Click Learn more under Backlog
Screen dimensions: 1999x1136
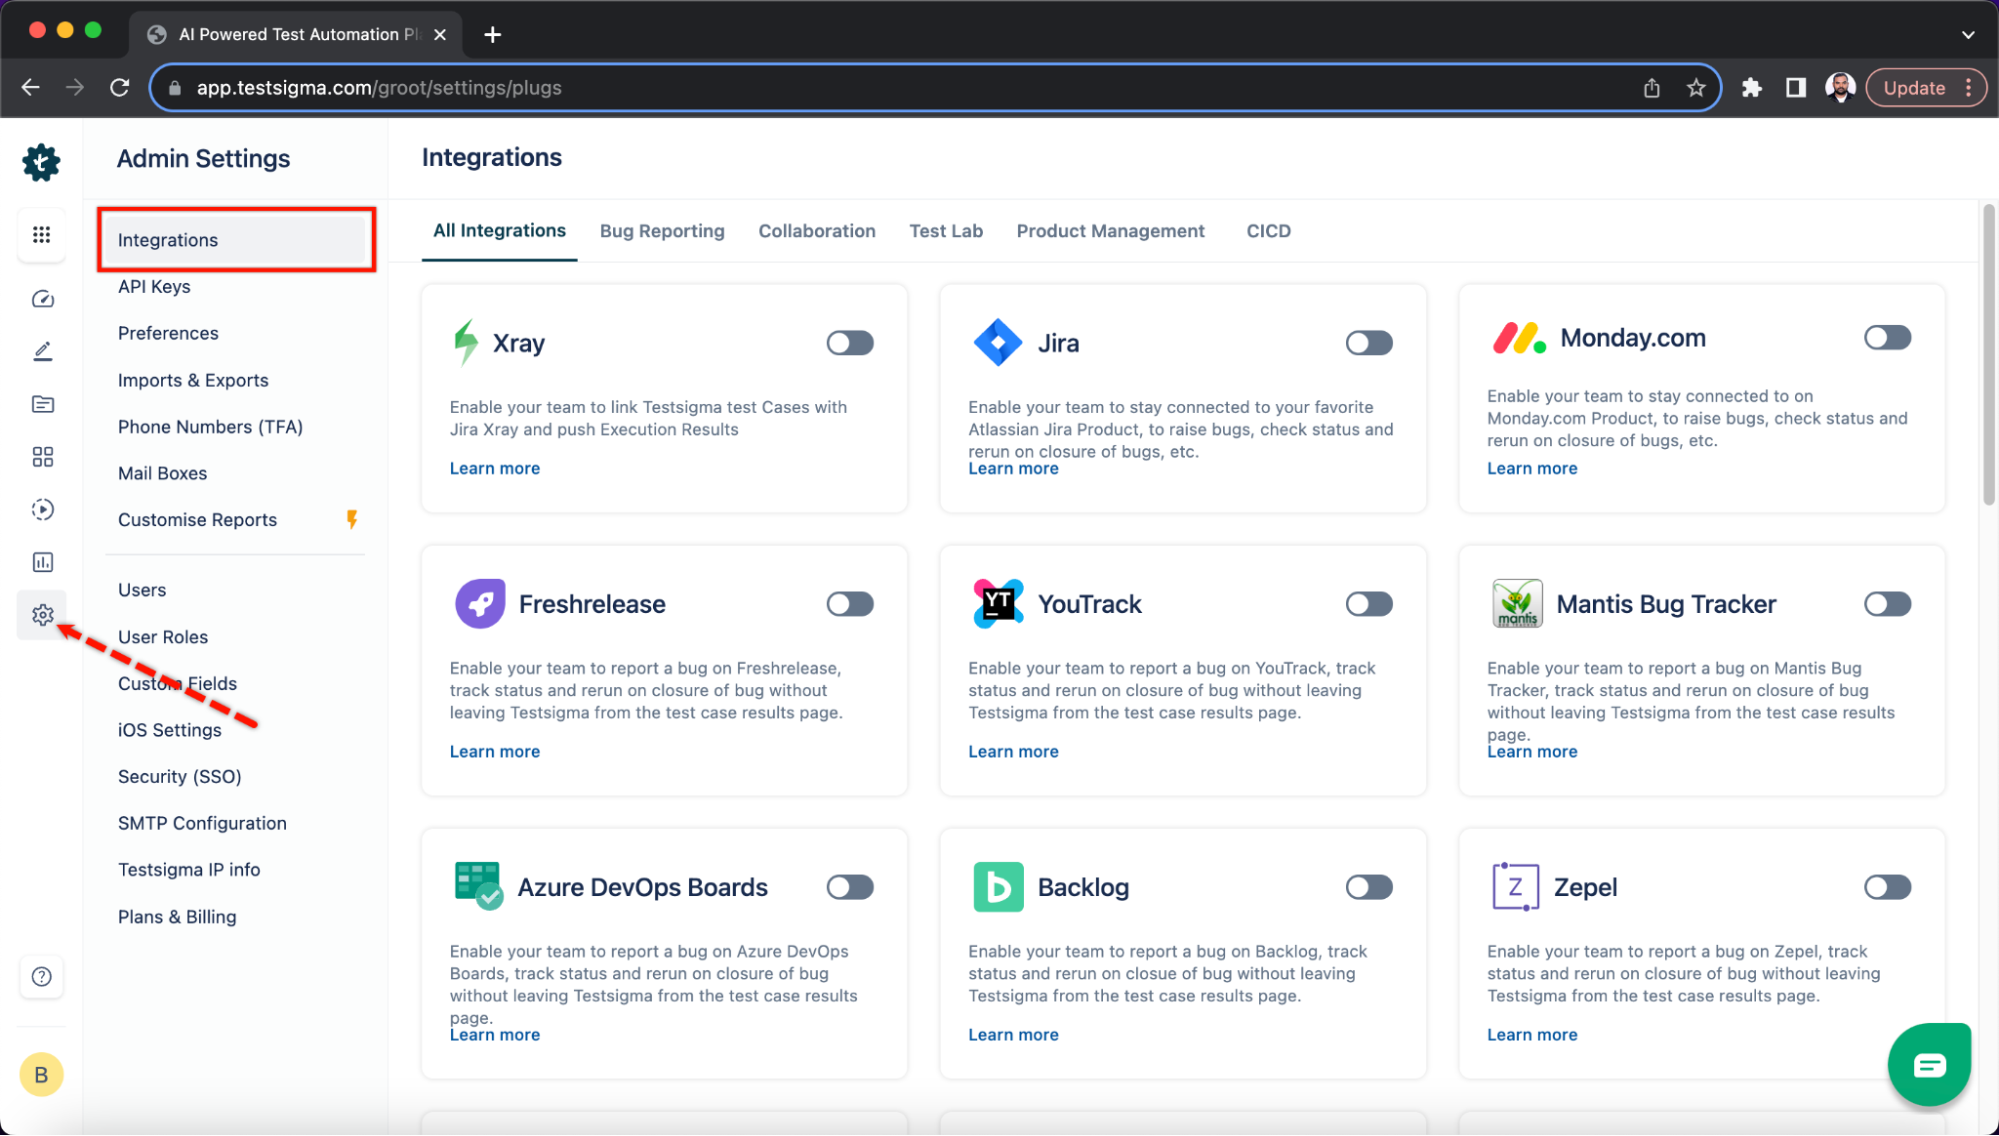[x=1013, y=1034]
